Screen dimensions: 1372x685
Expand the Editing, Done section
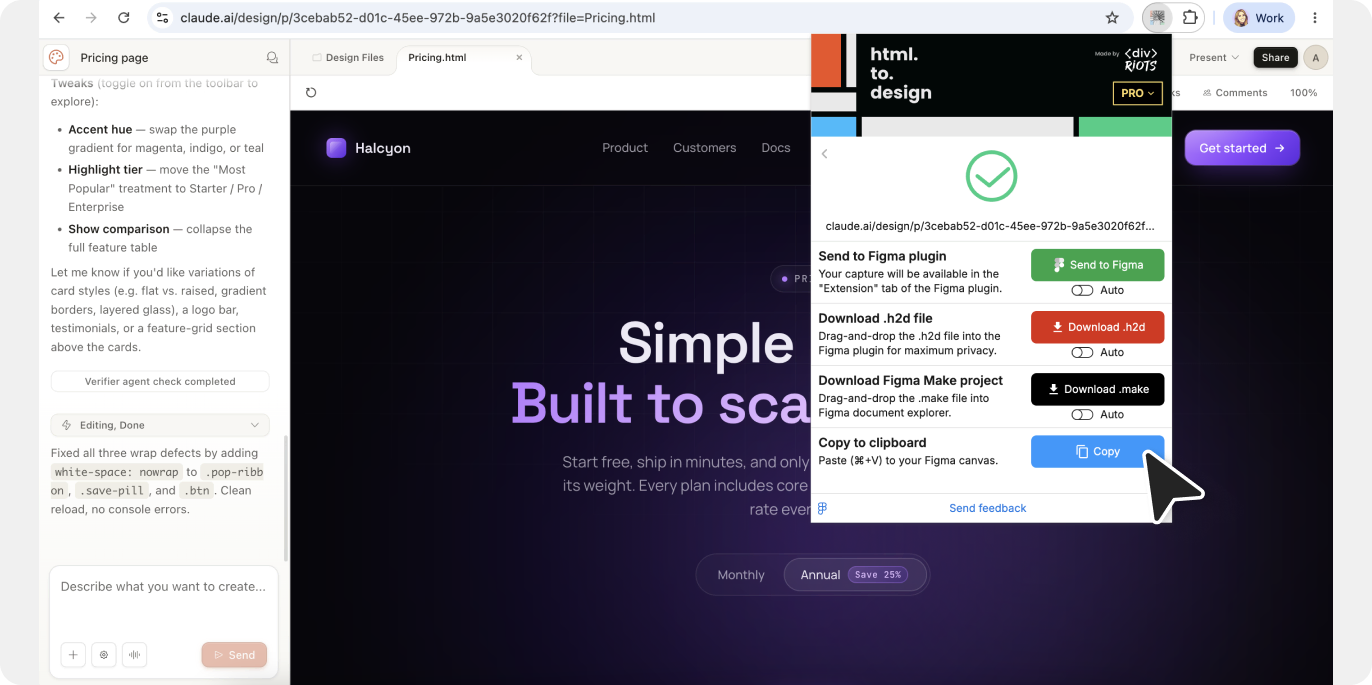[x=160, y=425]
